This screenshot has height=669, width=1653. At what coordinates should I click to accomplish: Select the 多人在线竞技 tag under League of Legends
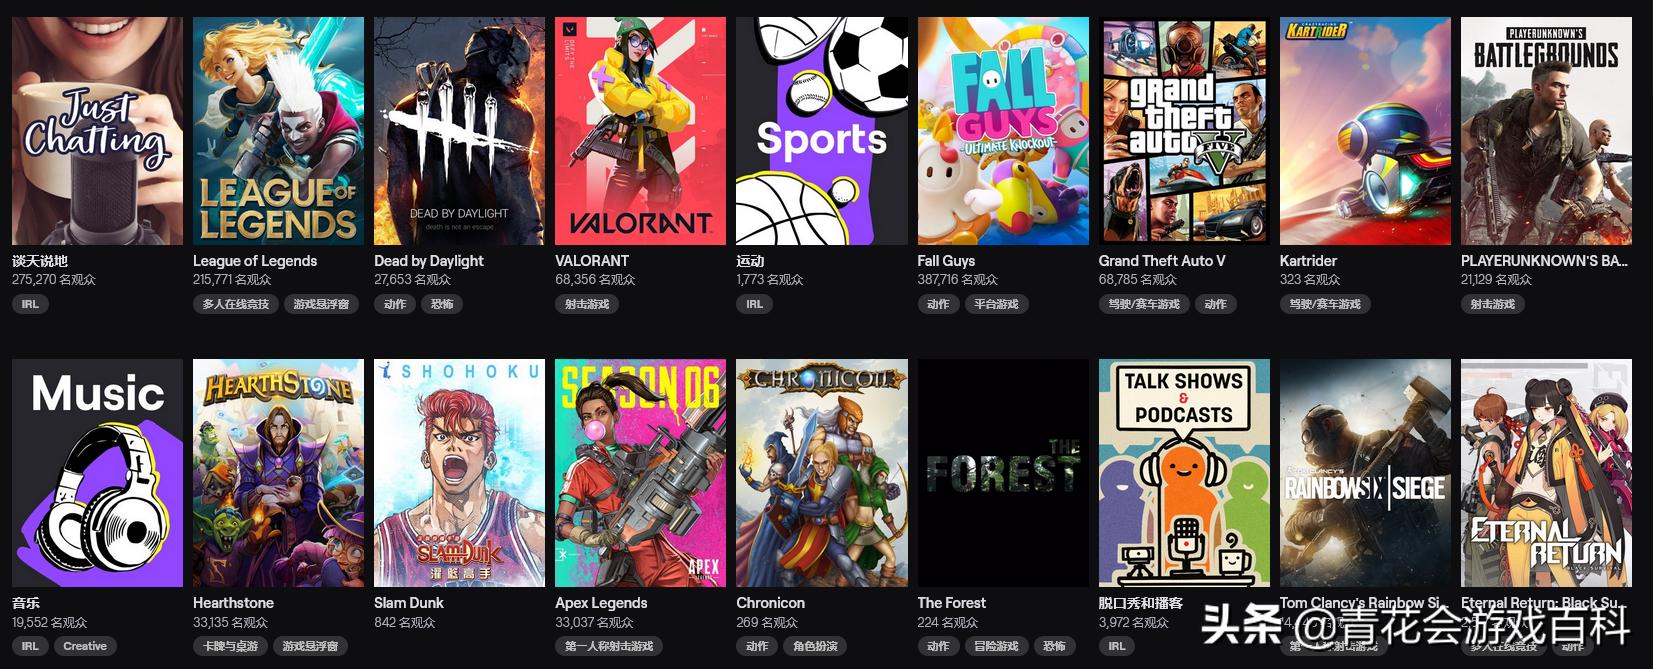point(236,304)
